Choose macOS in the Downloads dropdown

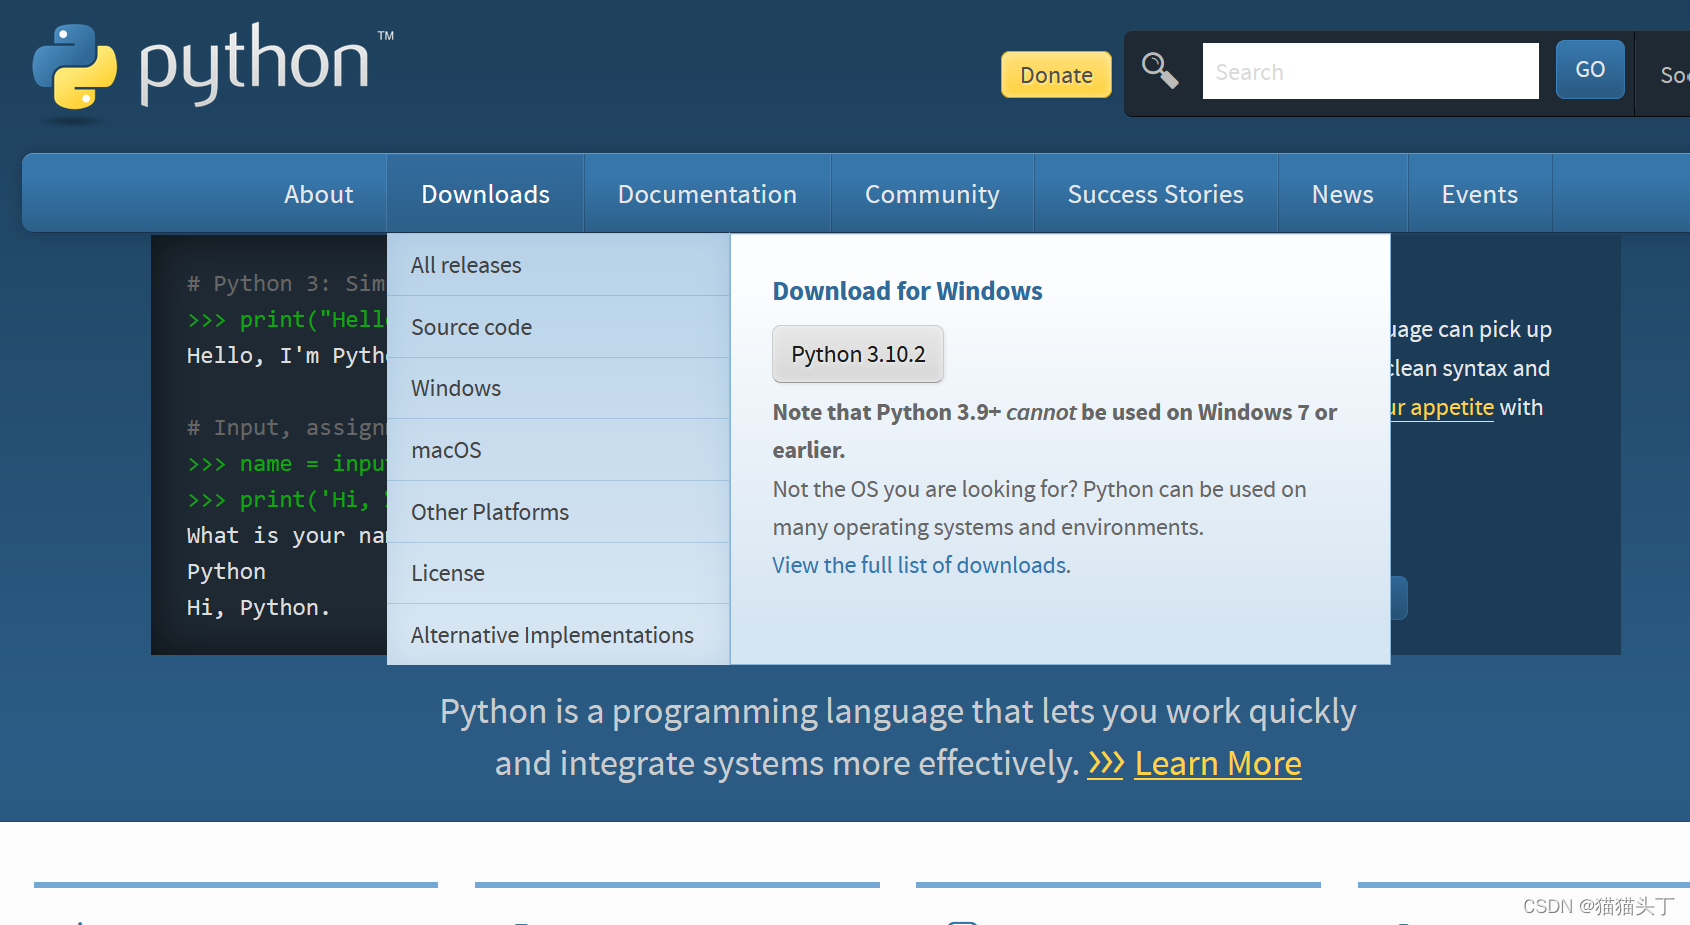(558, 450)
